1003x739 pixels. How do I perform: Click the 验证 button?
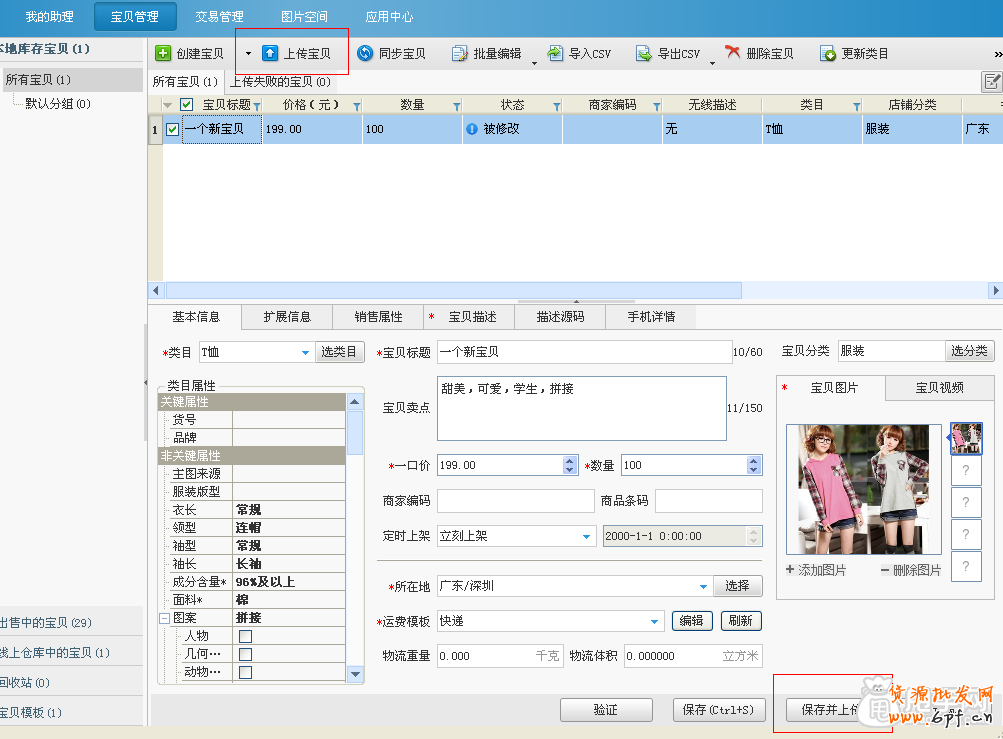click(x=605, y=710)
